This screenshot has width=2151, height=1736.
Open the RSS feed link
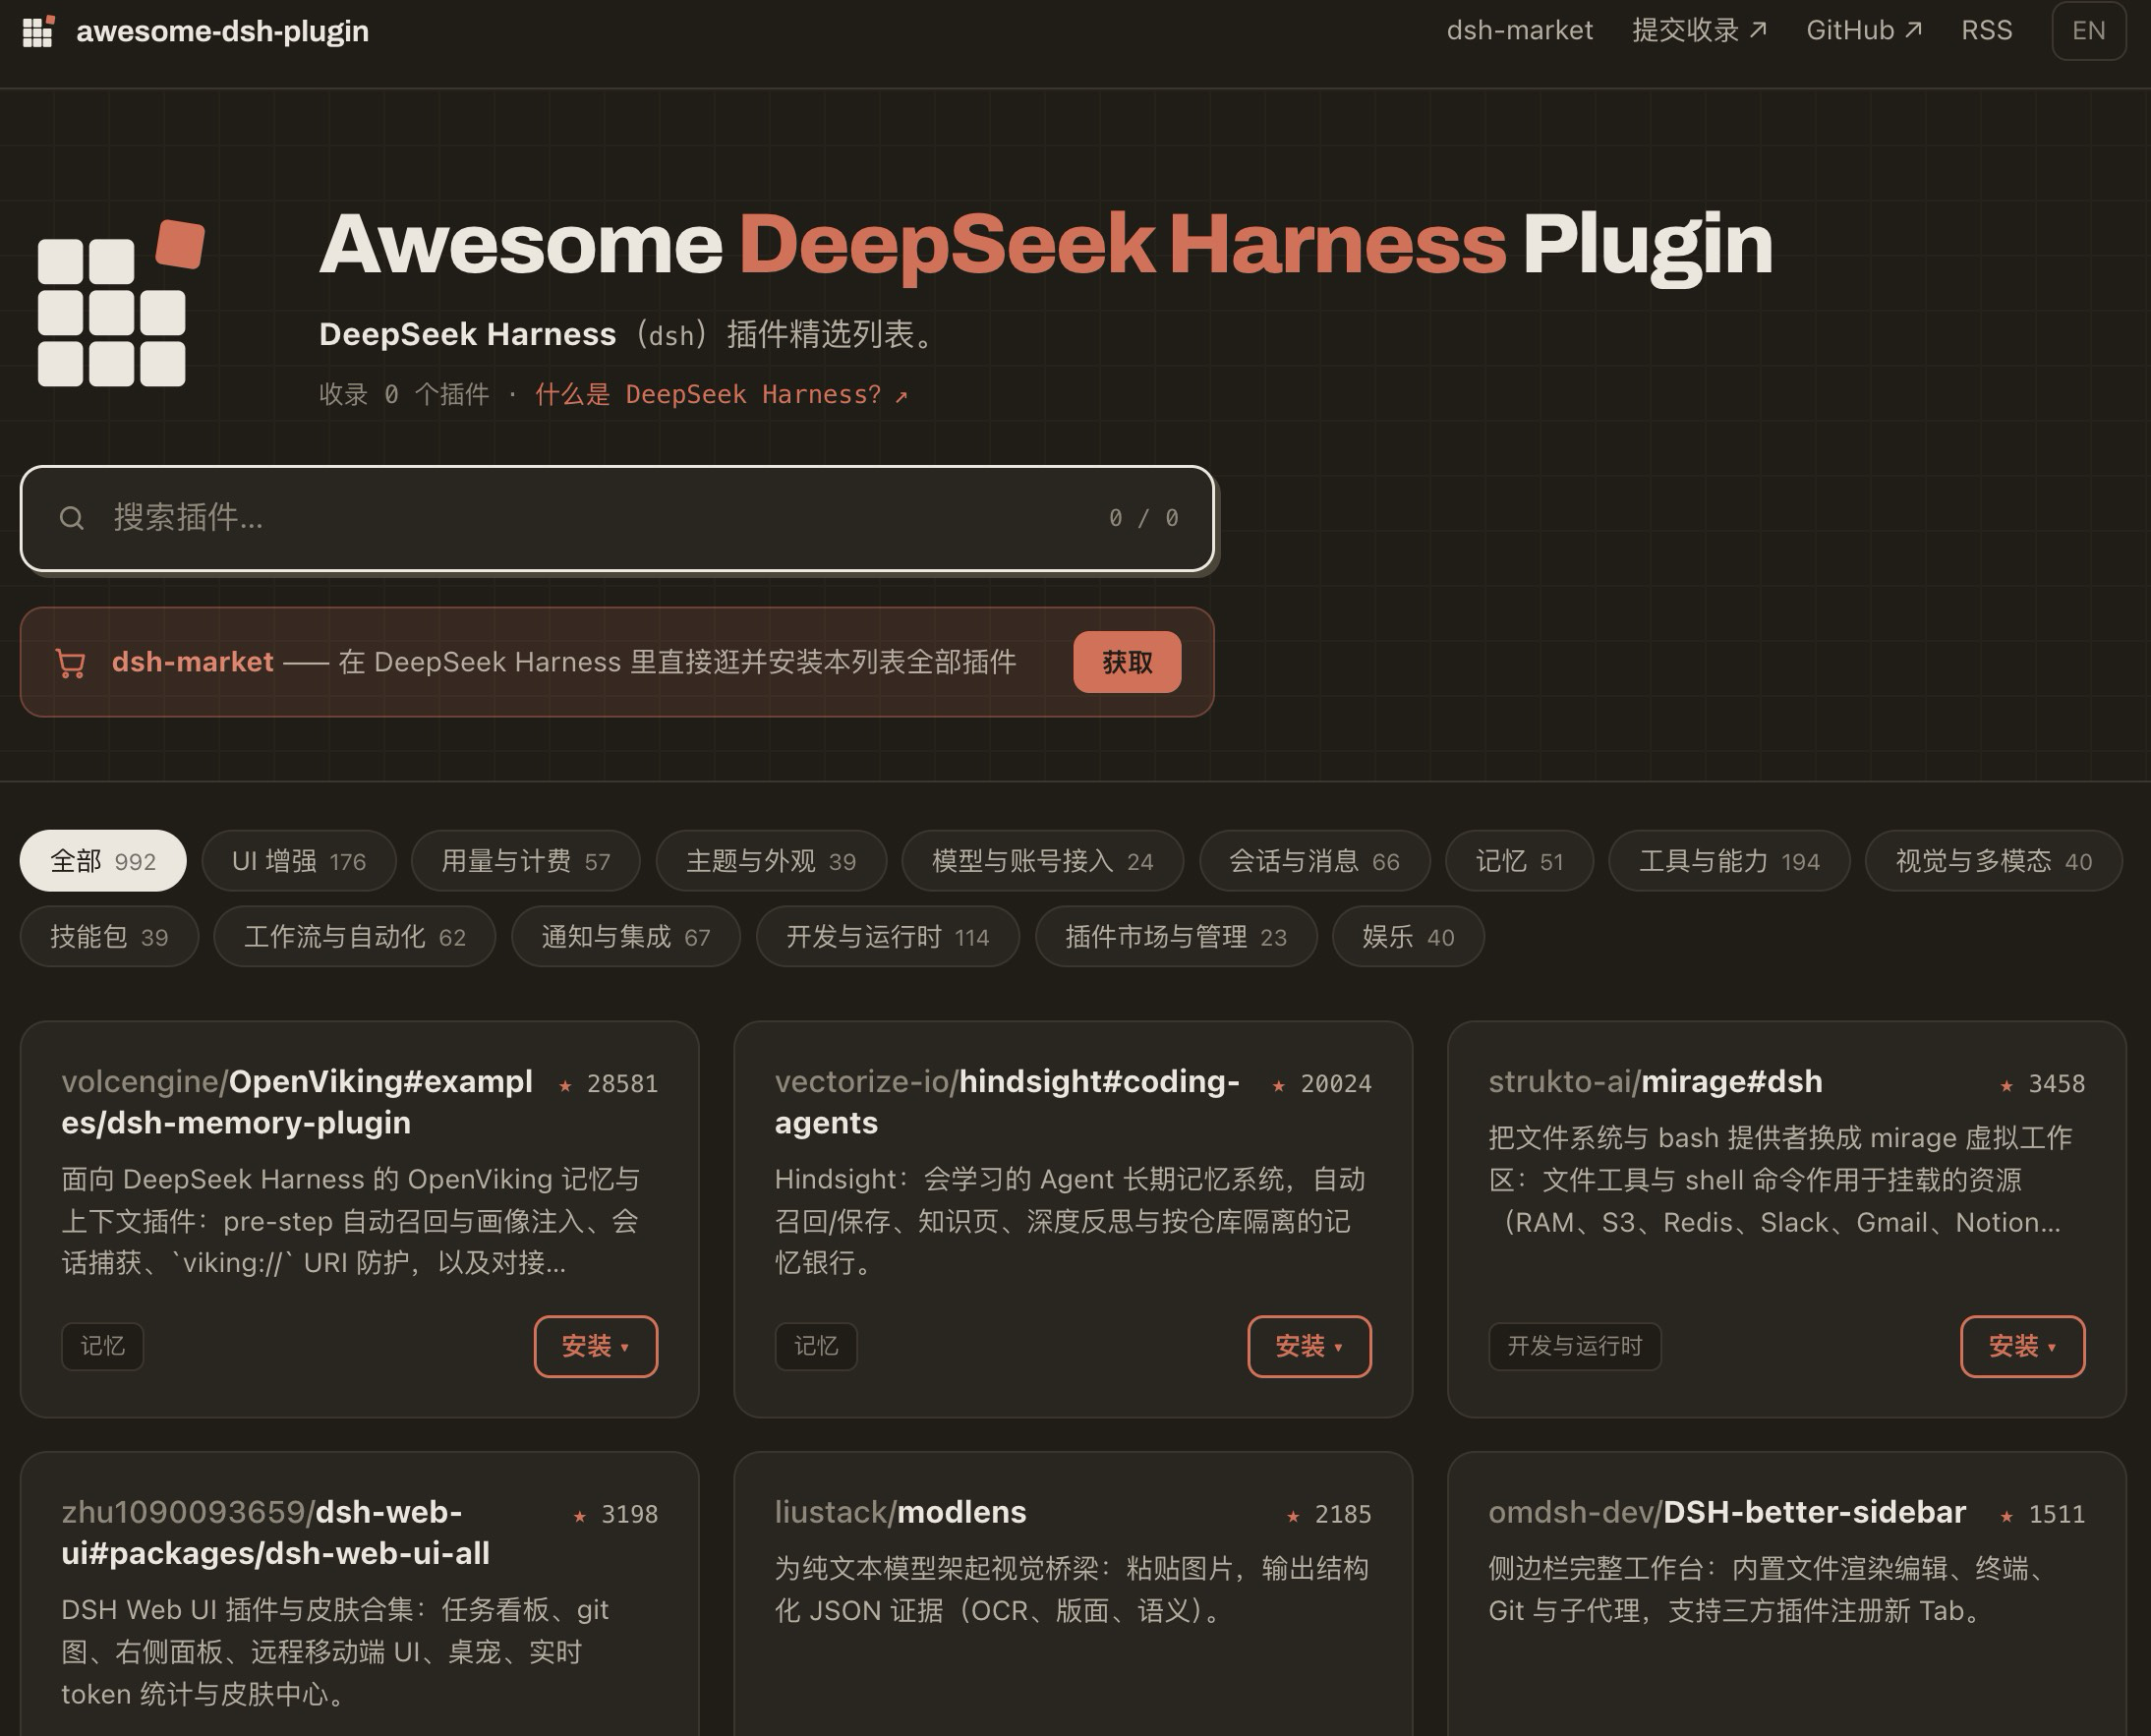click(x=1986, y=31)
